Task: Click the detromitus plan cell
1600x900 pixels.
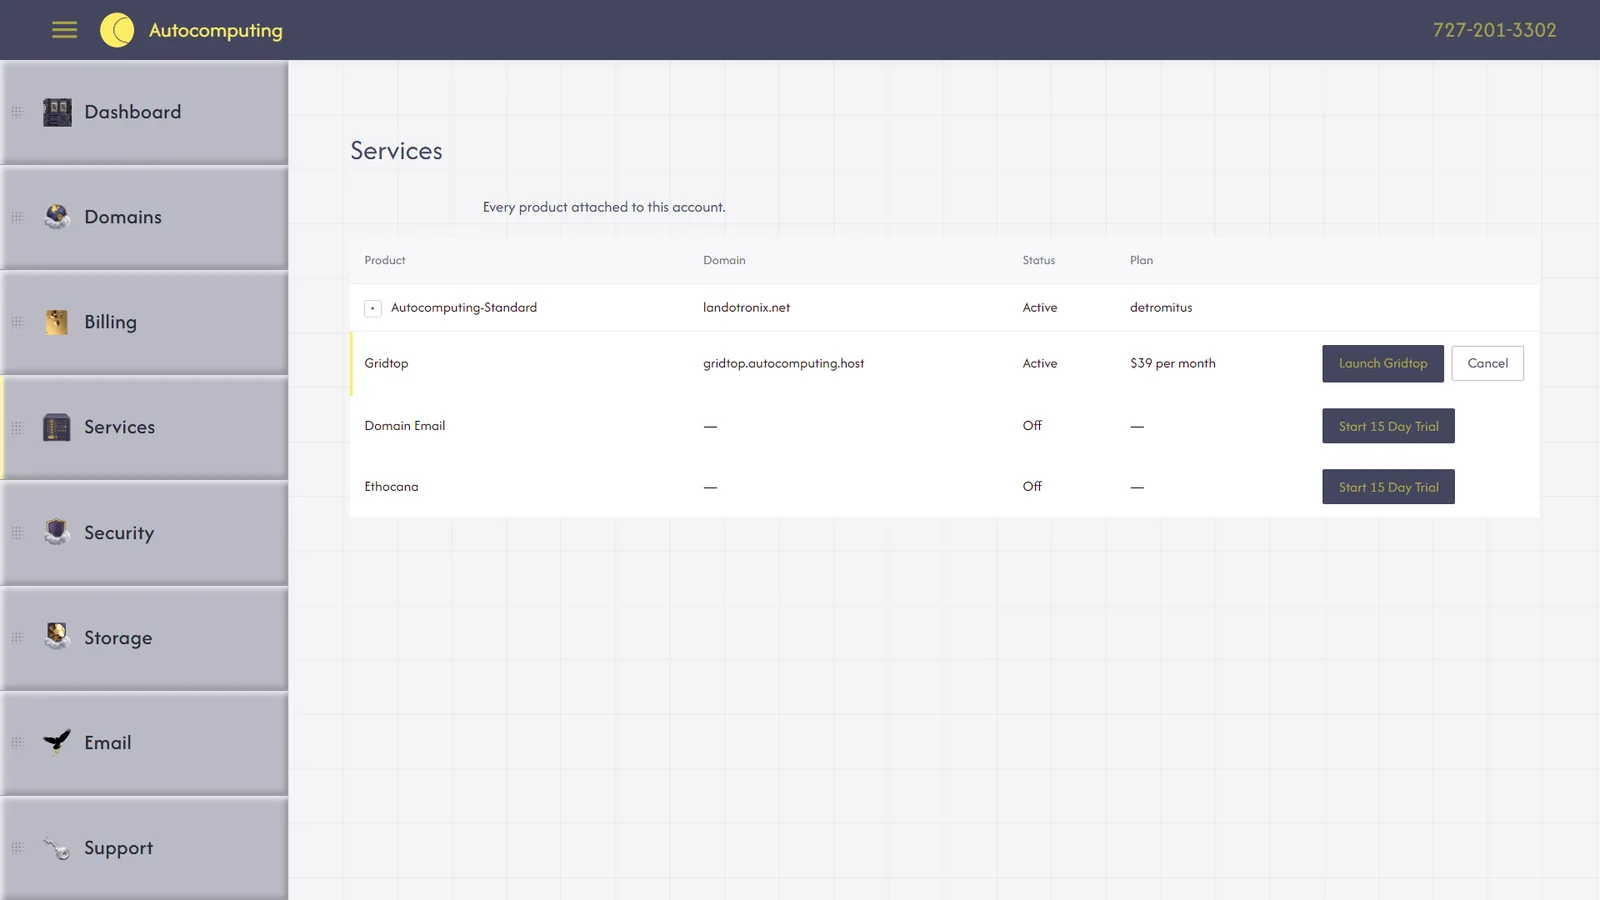Action: click(x=1161, y=308)
